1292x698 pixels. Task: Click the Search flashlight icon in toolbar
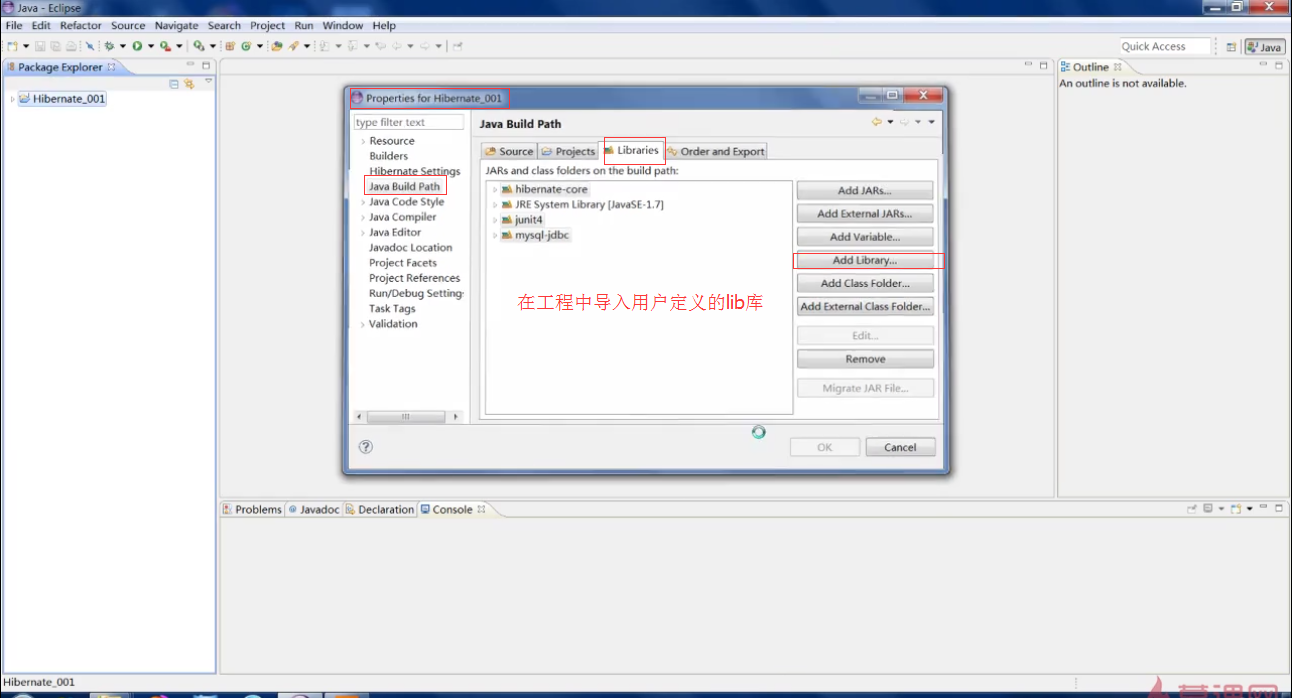(x=292, y=46)
